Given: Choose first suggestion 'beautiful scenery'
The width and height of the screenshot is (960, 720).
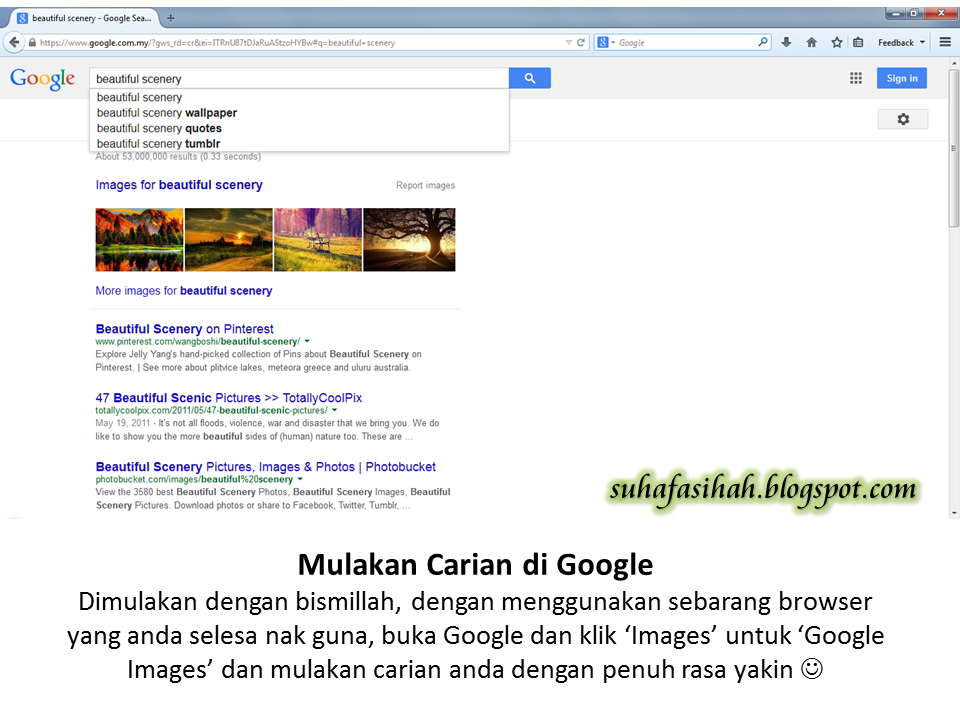Looking at the screenshot, I should coord(299,97).
